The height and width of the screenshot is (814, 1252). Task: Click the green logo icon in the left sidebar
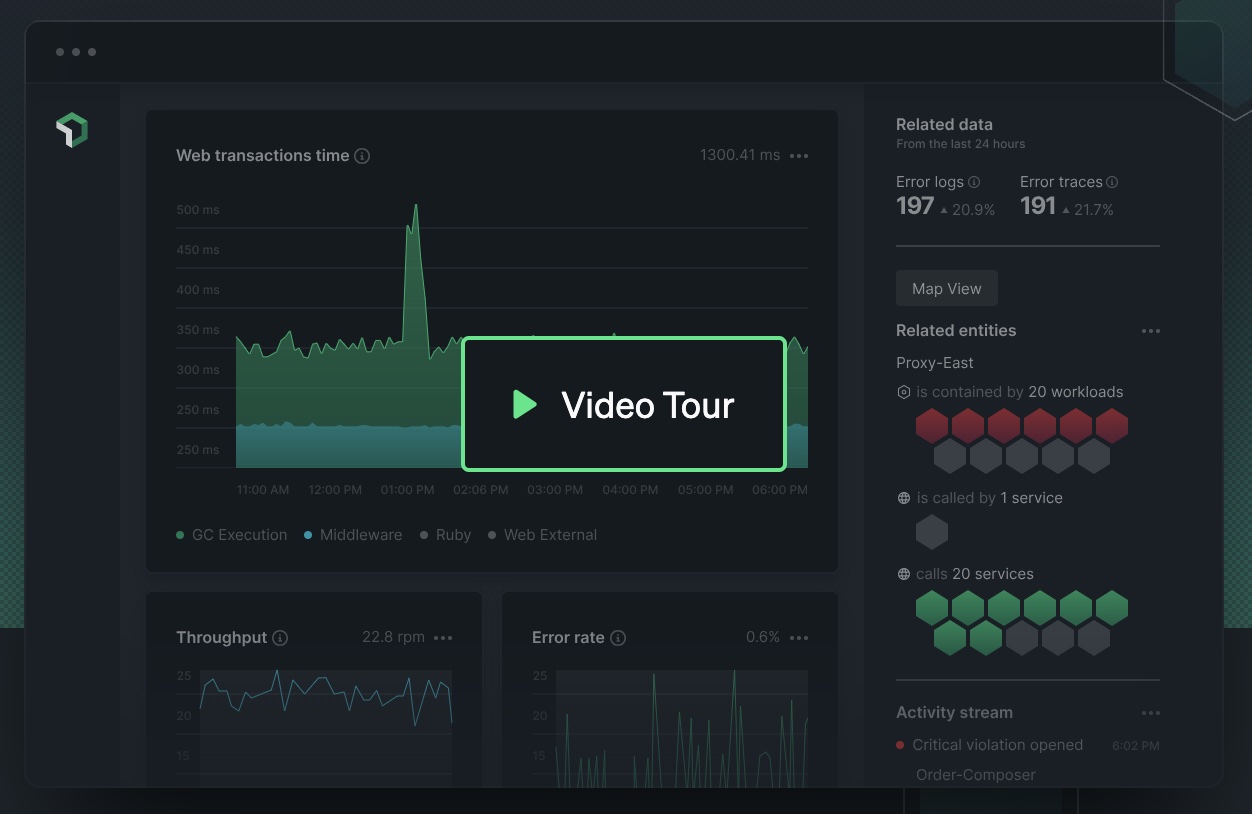(x=71, y=129)
